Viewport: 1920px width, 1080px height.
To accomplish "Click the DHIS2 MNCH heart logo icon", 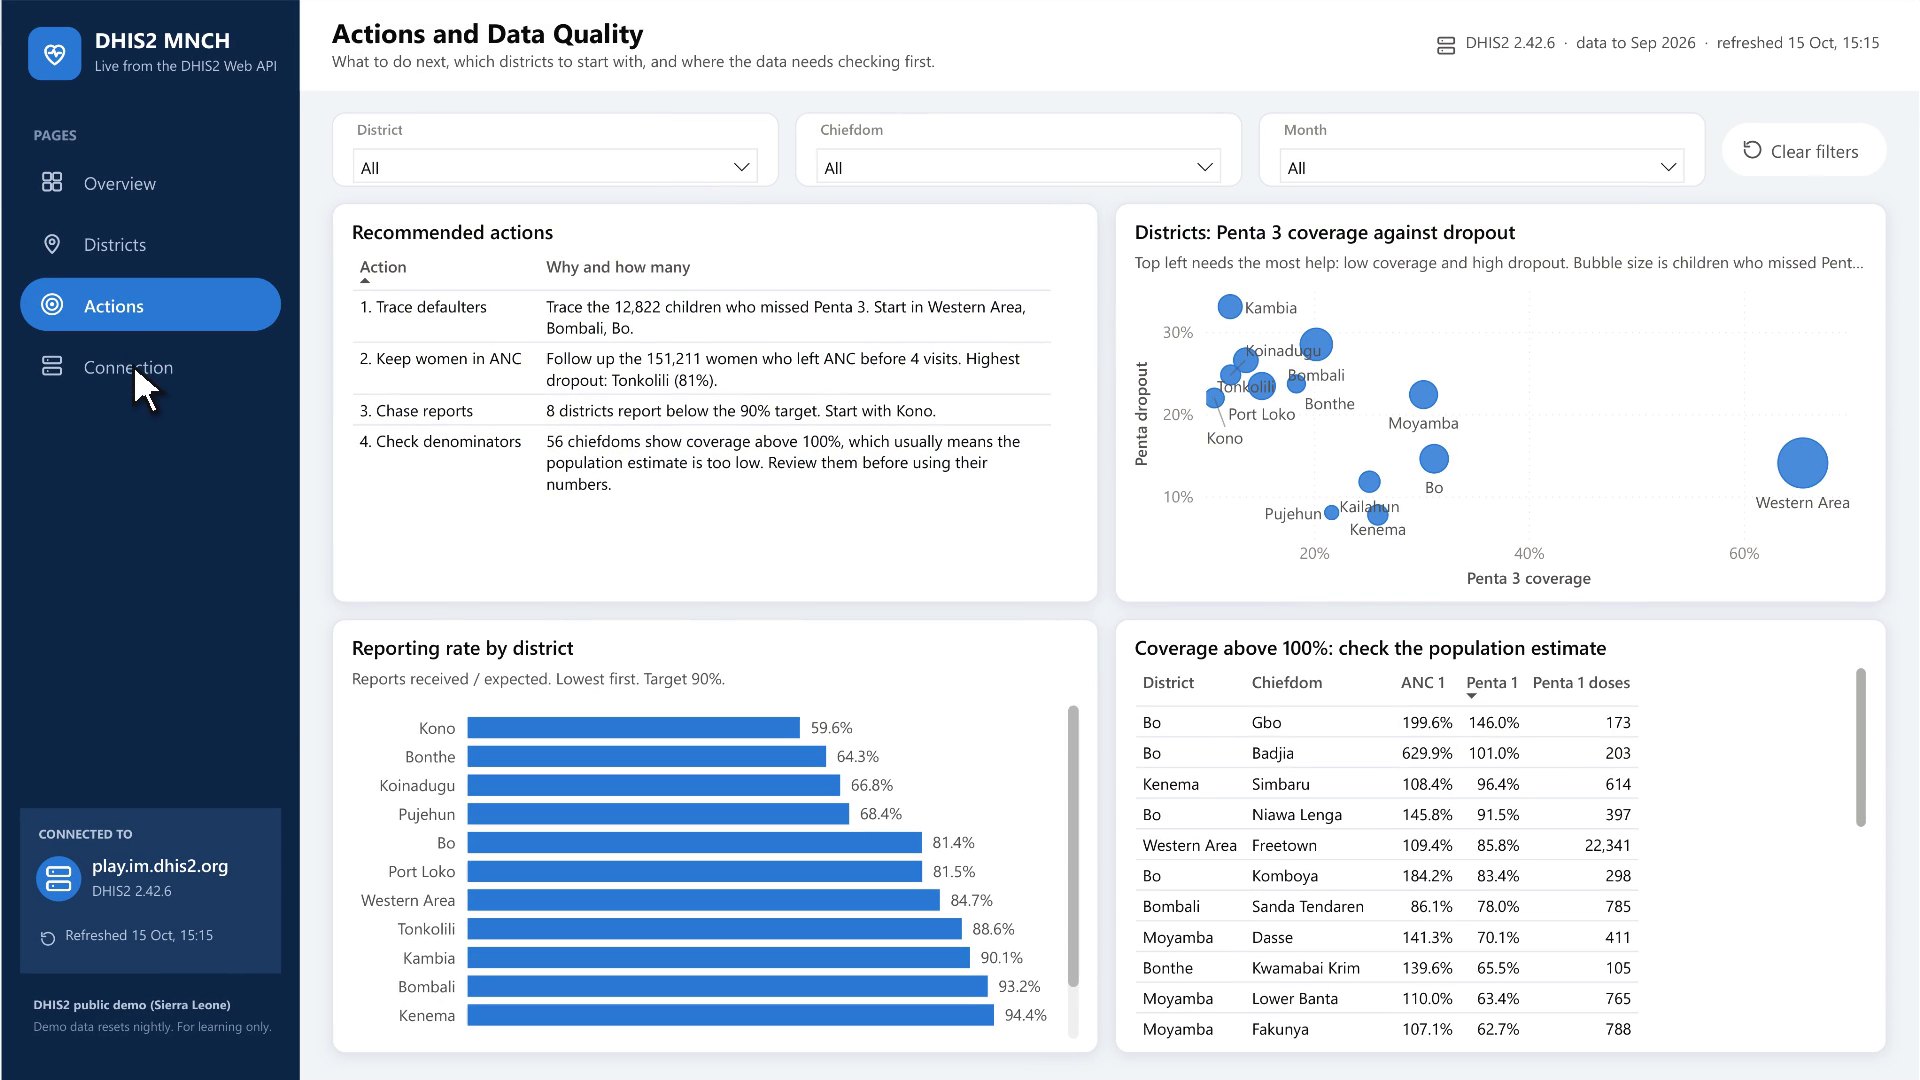I will (x=55, y=53).
